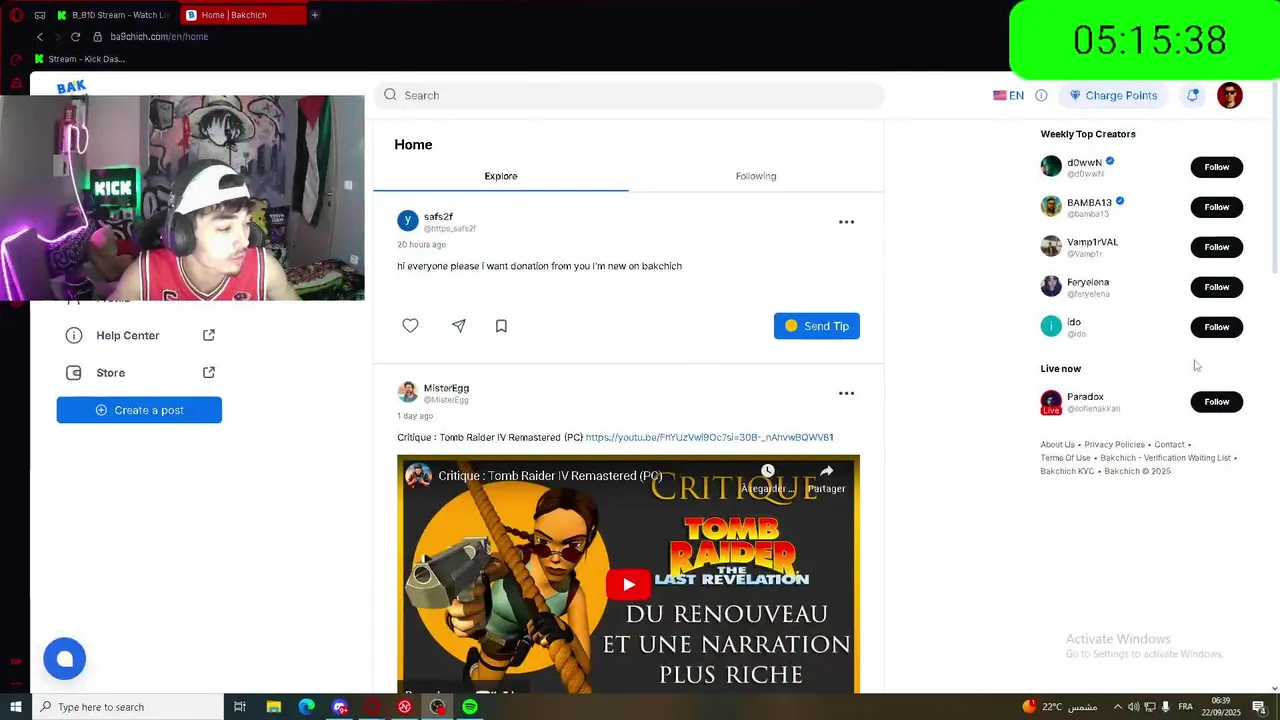The width and height of the screenshot is (1280, 720).
Task: Open Bakchich - Verification Waiting List link
Action: (1165, 458)
